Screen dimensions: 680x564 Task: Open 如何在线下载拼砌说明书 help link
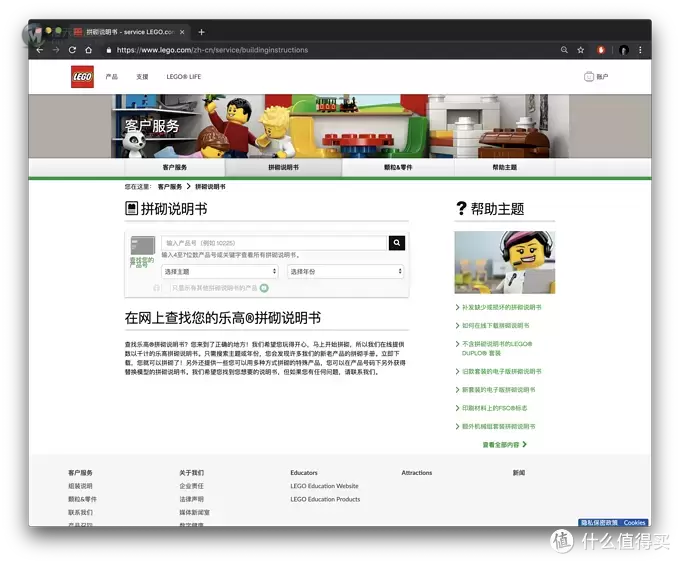tap(496, 326)
